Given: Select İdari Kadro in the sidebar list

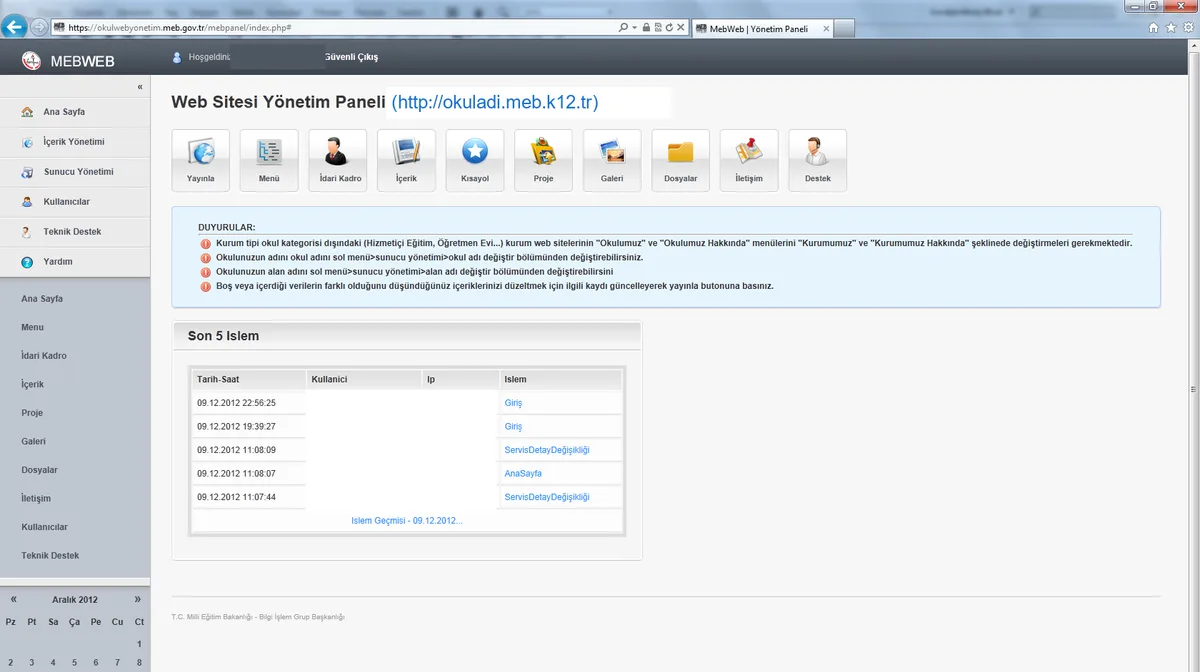Looking at the screenshot, I should [x=44, y=356].
